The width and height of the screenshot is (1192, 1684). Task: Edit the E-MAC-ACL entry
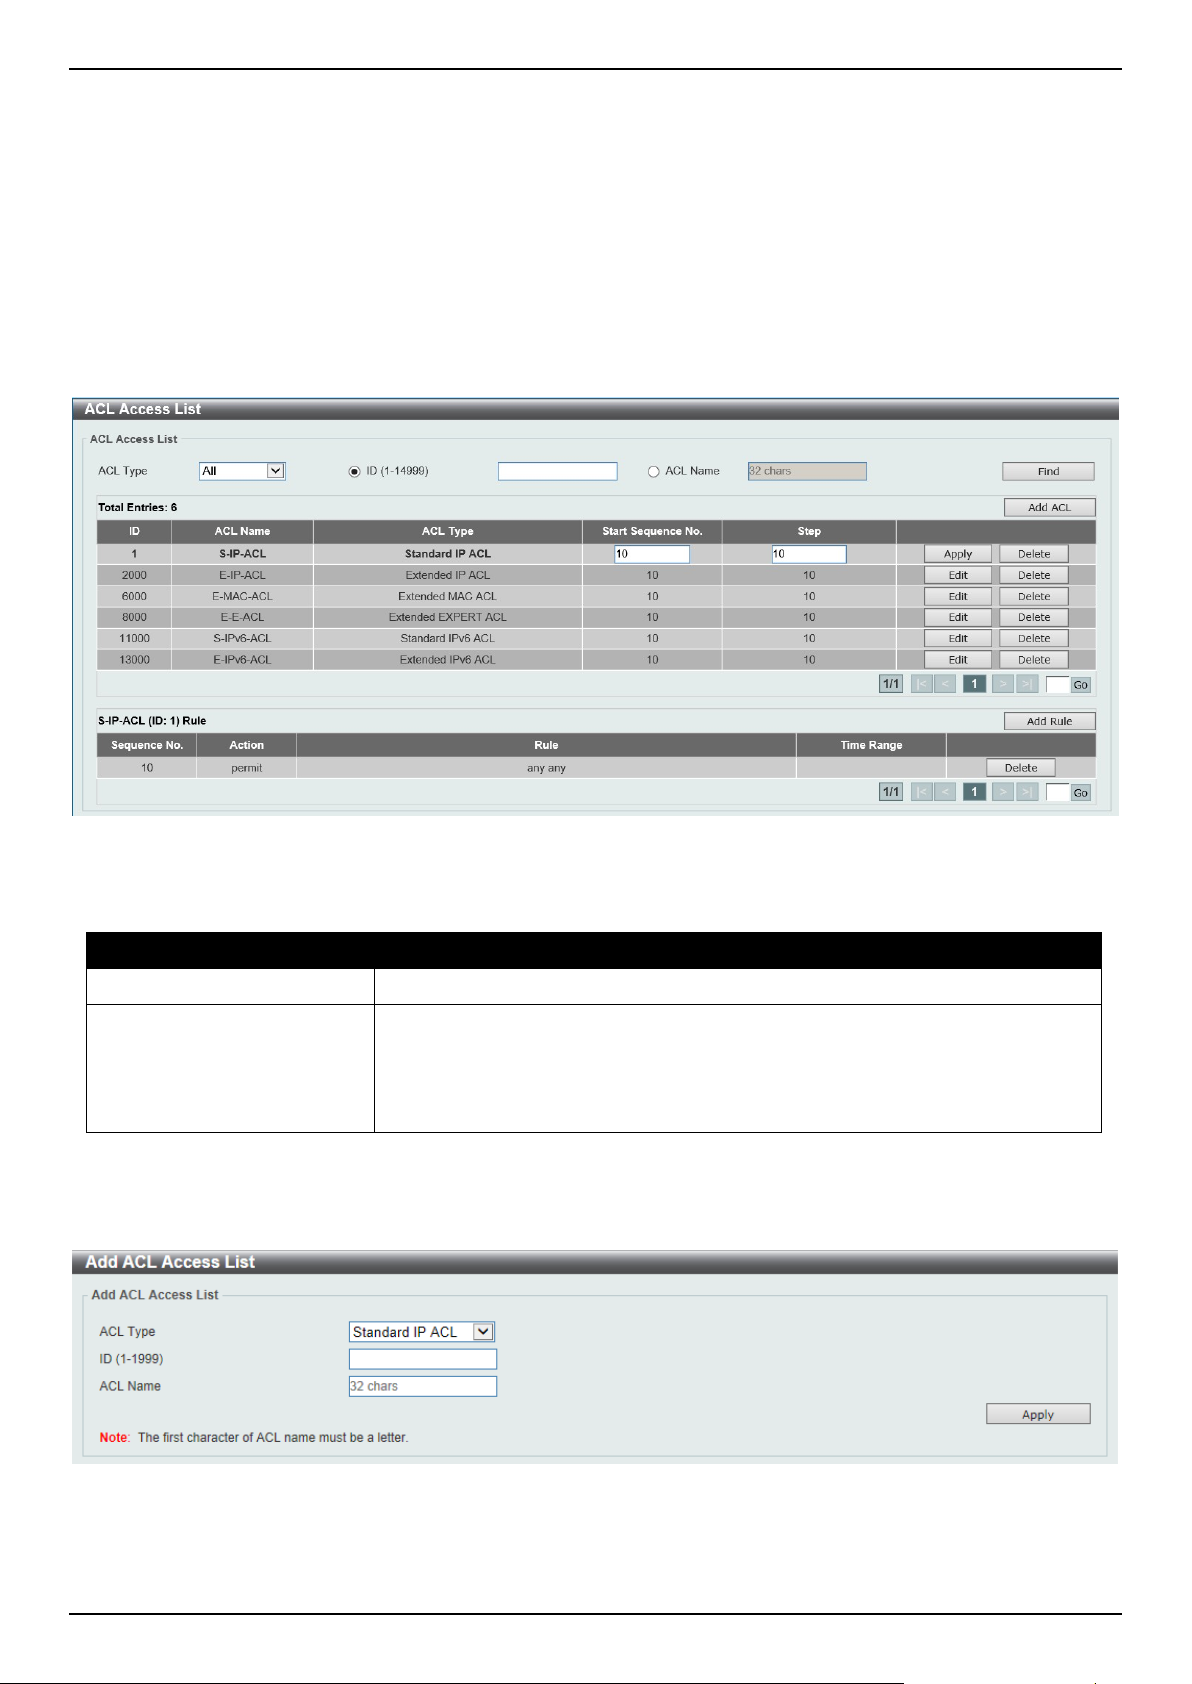958,596
